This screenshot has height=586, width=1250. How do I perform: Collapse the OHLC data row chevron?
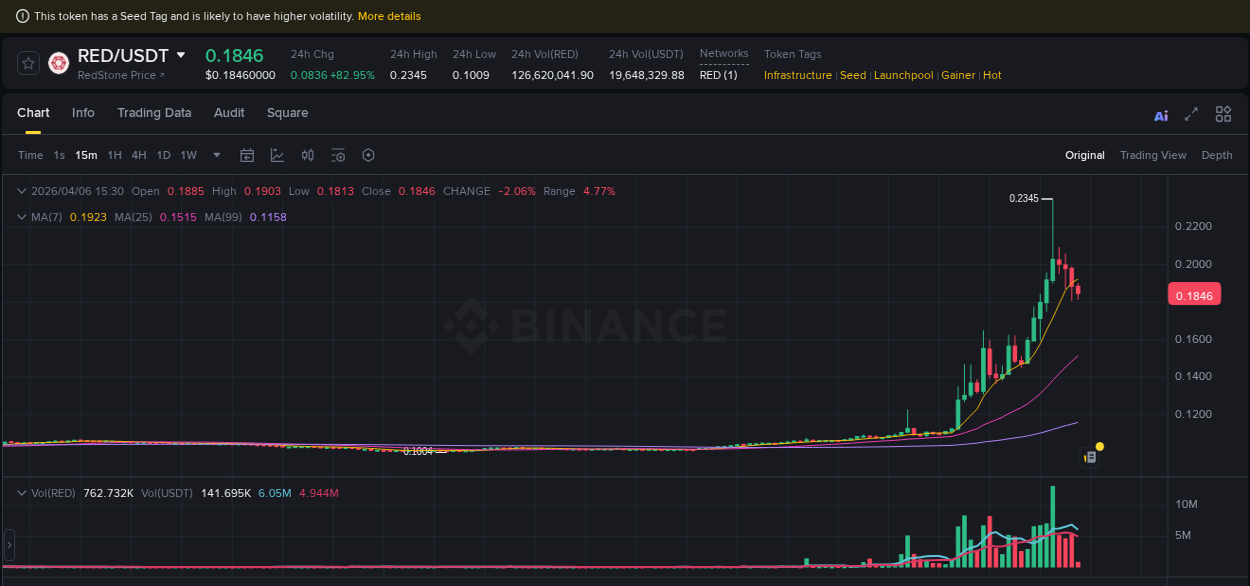[x=22, y=191]
